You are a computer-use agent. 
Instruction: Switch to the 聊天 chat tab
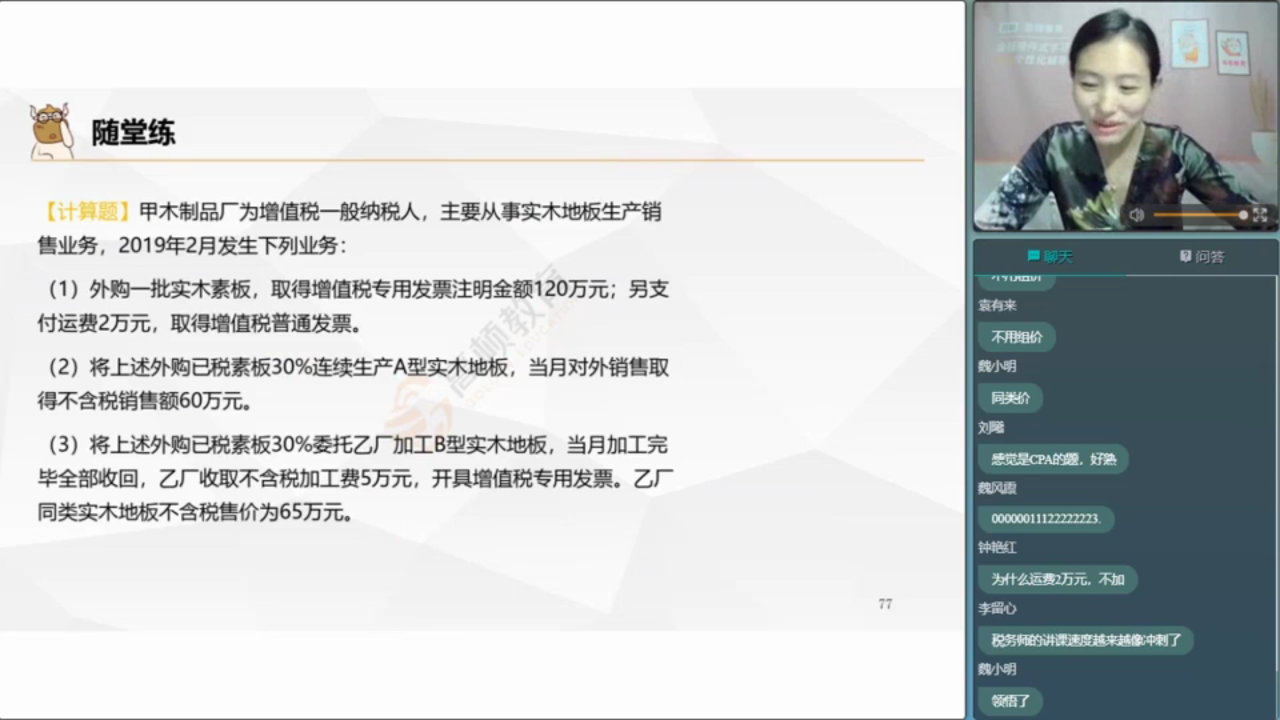pos(1049,257)
